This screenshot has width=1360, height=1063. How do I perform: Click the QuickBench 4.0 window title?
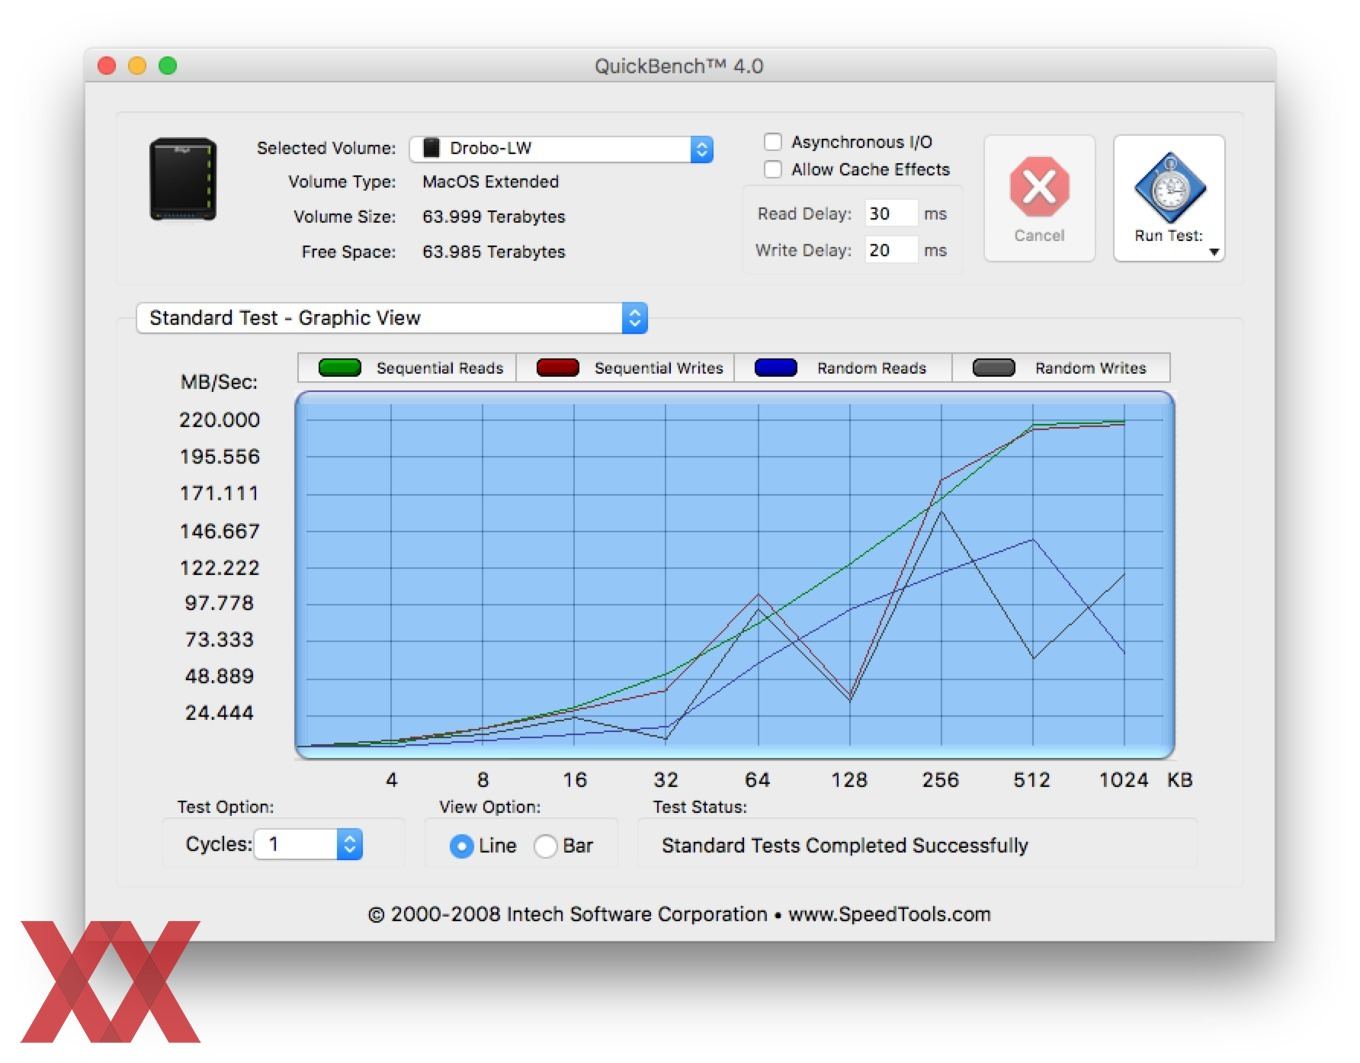(x=679, y=66)
